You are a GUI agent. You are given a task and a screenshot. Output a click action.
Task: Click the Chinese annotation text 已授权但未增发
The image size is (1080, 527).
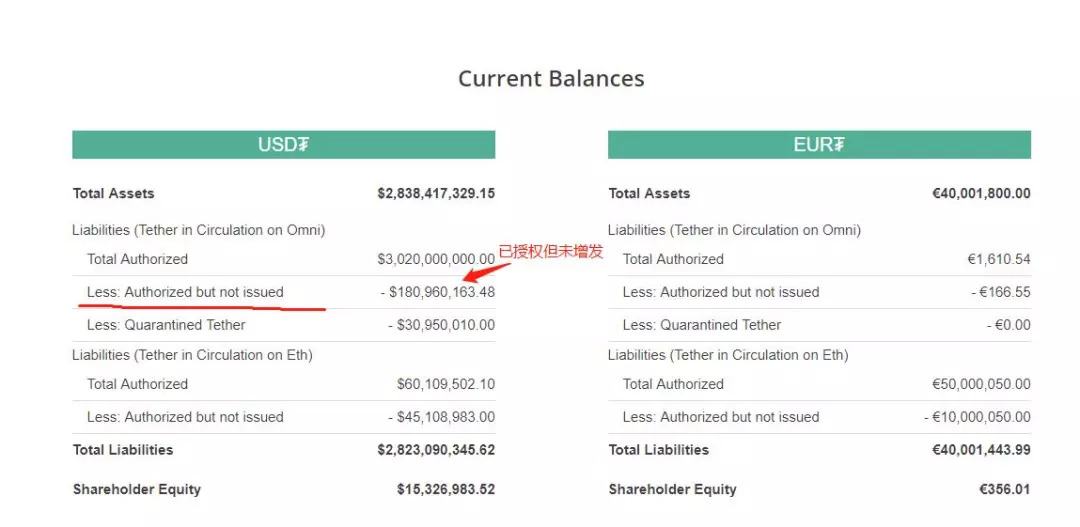(550, 251)
